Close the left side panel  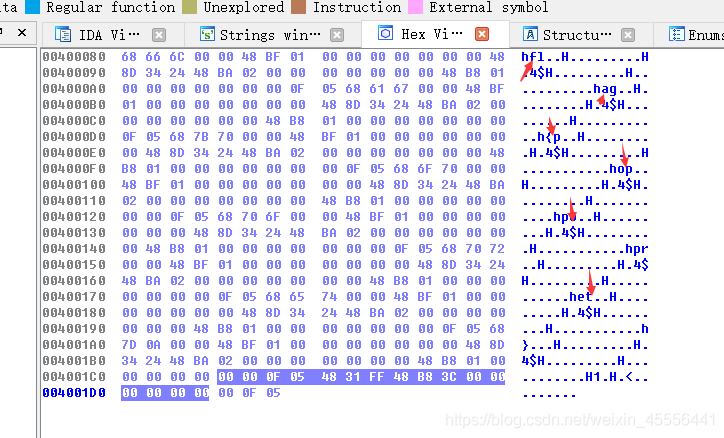pos(22,32)
